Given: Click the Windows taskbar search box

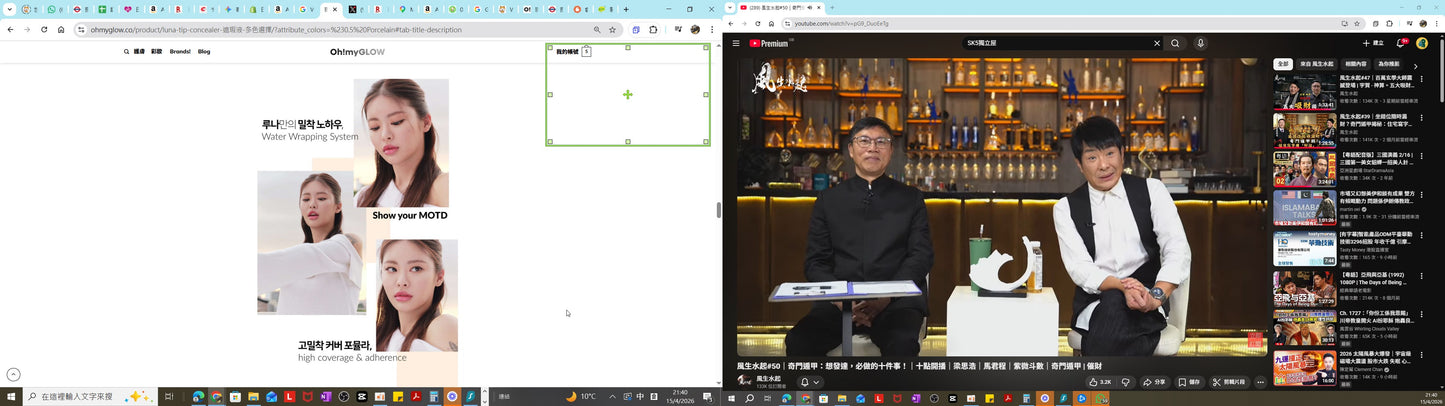Looking at the screenshot, I should 90,397.
